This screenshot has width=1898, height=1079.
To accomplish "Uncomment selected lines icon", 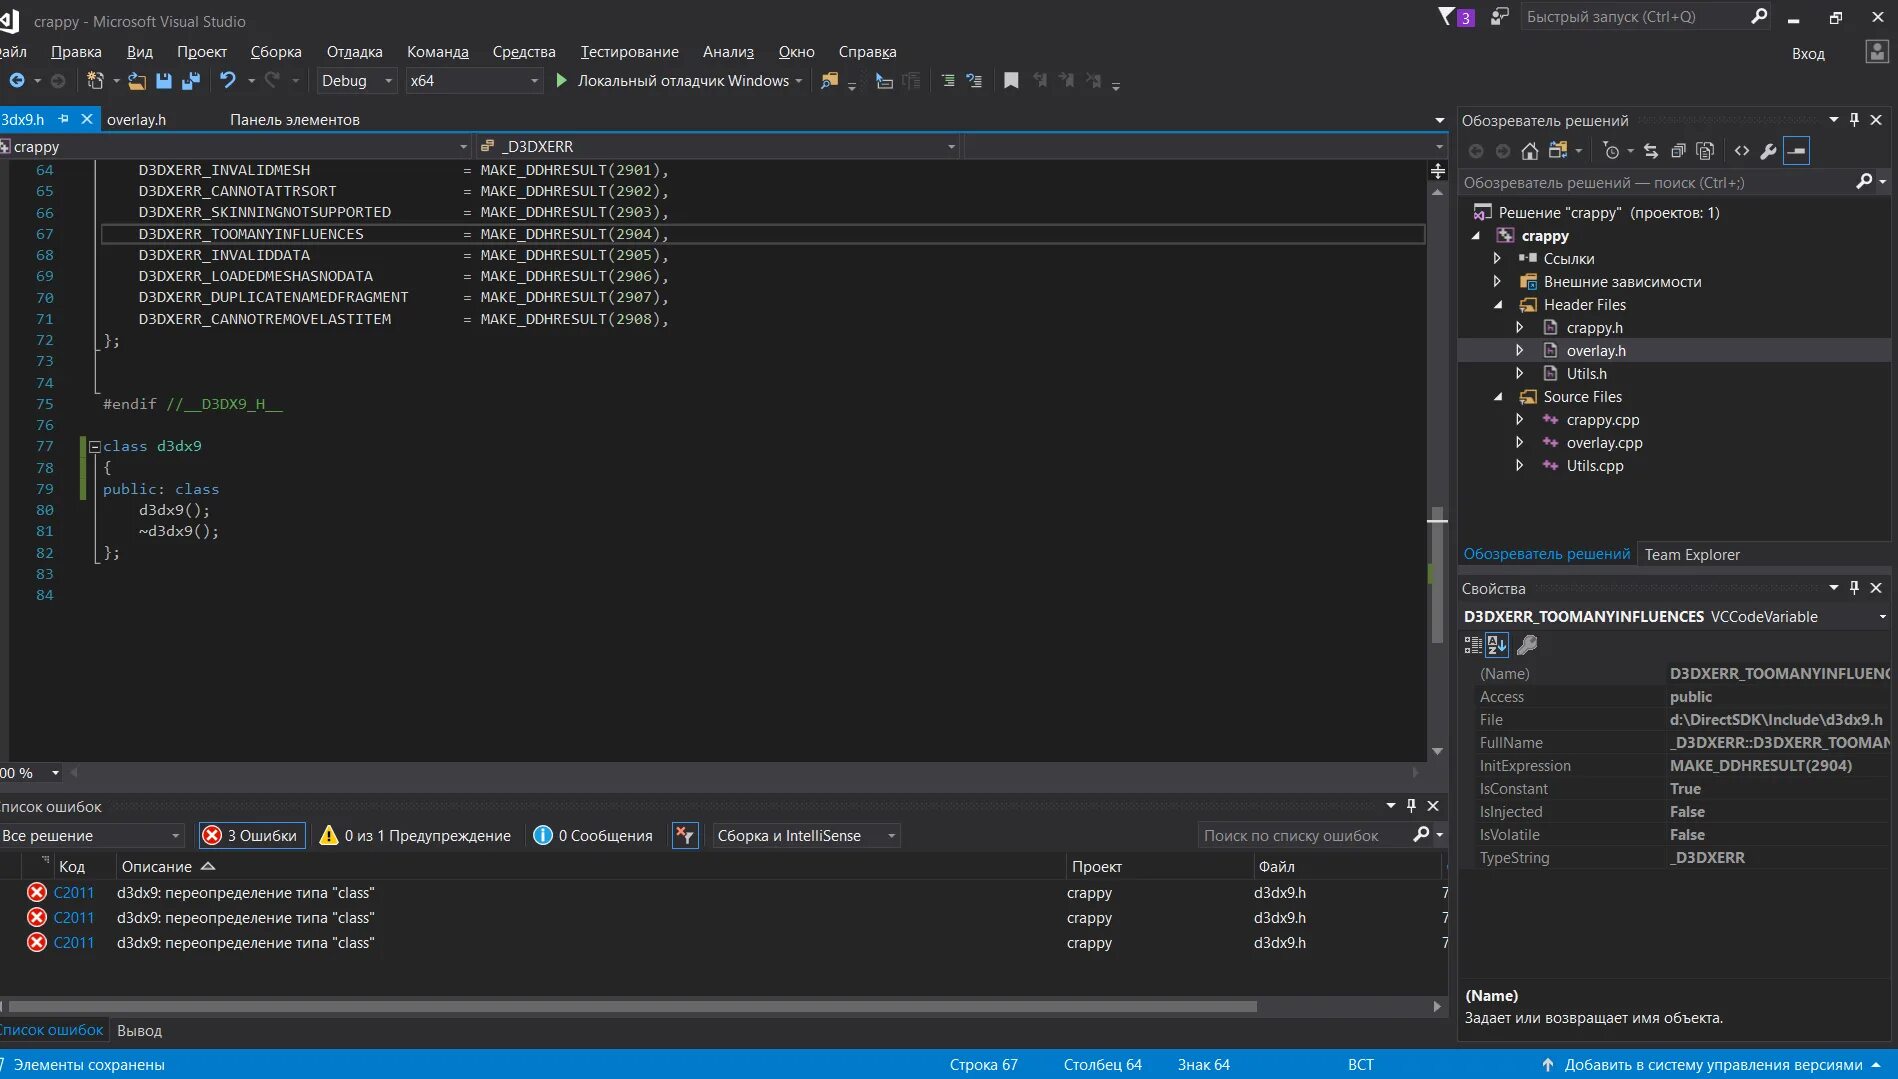I will [x=974, y=81].
